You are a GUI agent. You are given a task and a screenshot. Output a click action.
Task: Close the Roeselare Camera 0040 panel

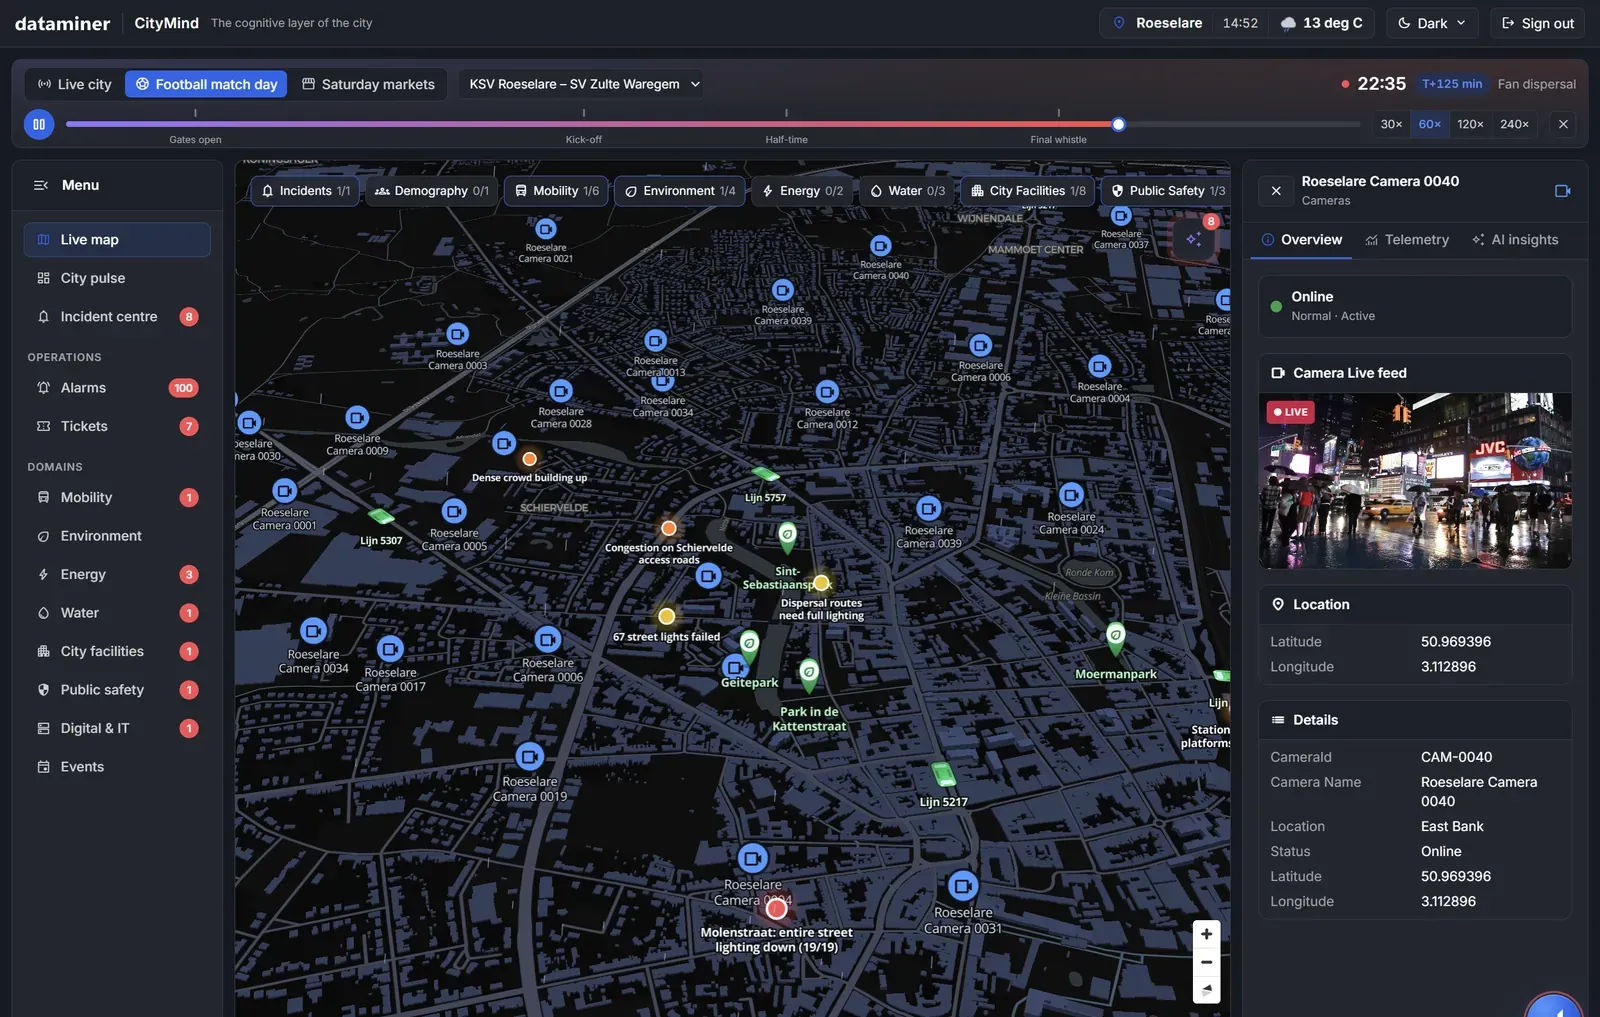(1276, 190)
